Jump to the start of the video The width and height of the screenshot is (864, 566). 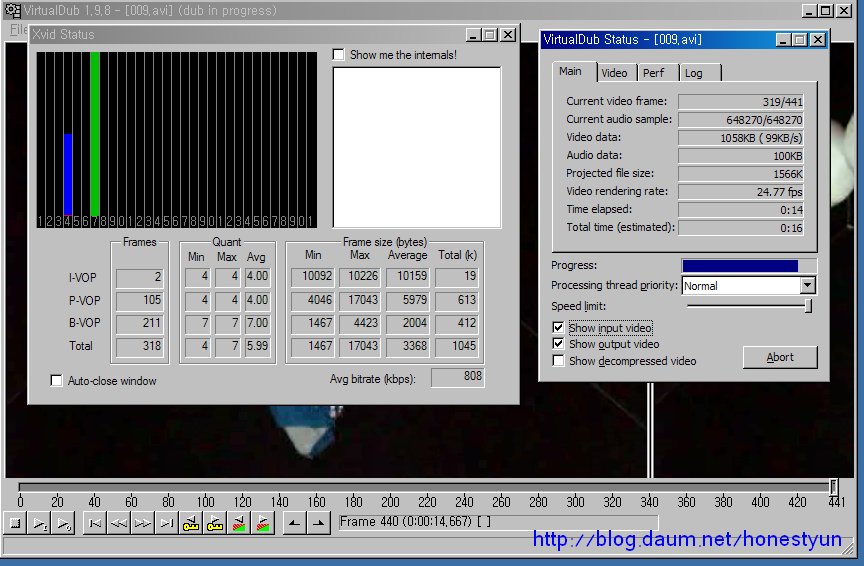pos(95,523)
